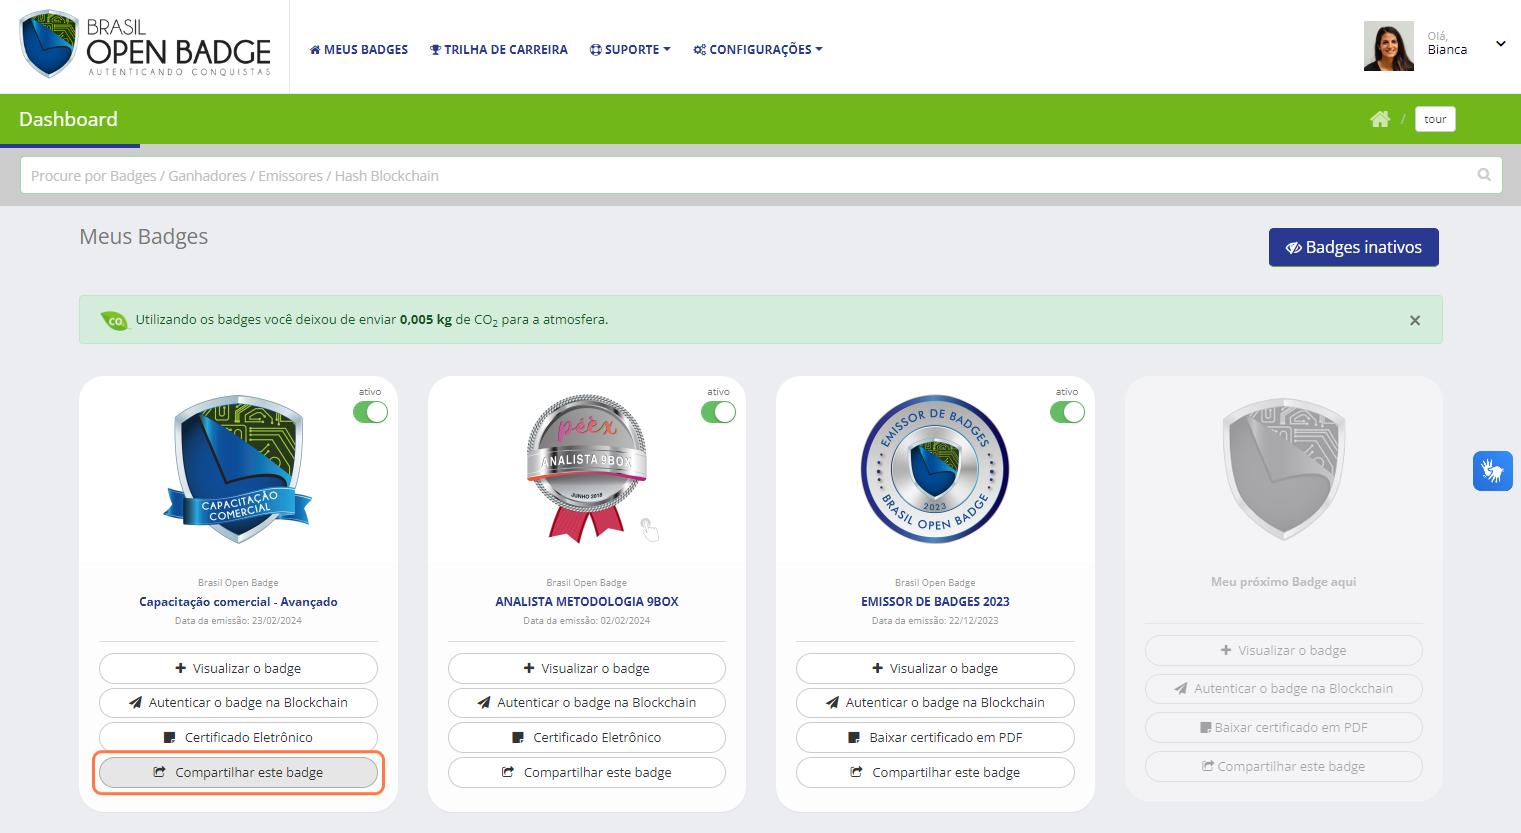Visualizar o badge for Emissor de Badges 2023

[935, 668]
